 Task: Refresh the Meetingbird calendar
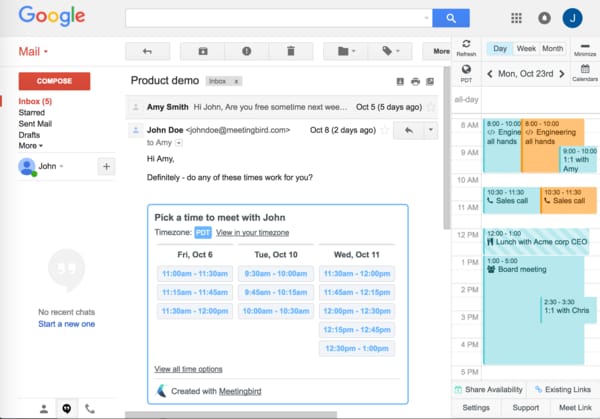click(x=466, y=48)
